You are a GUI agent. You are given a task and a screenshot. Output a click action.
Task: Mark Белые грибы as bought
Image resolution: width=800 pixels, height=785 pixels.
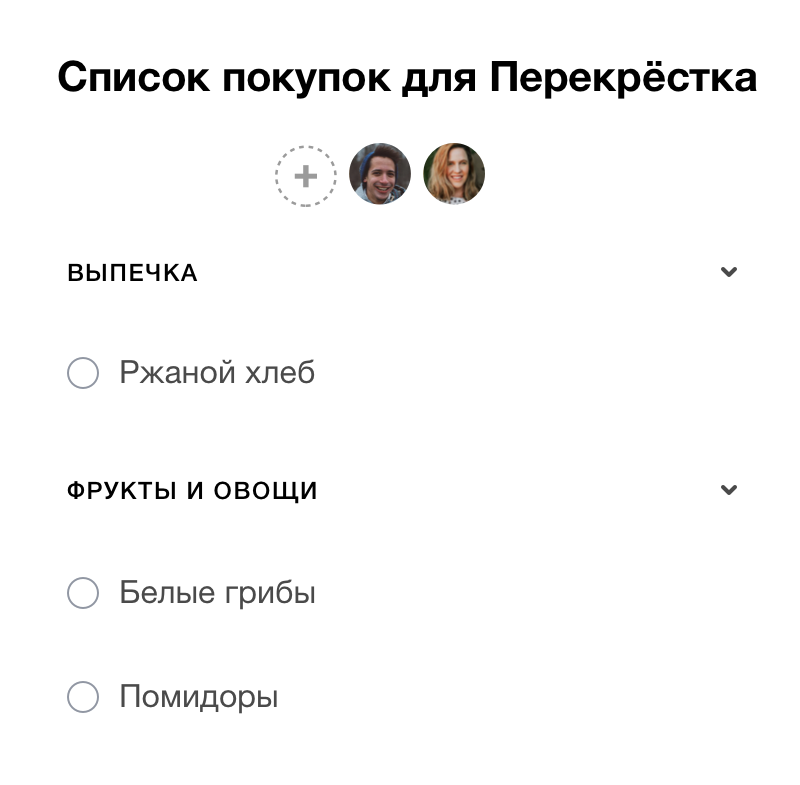click(83, 593)
